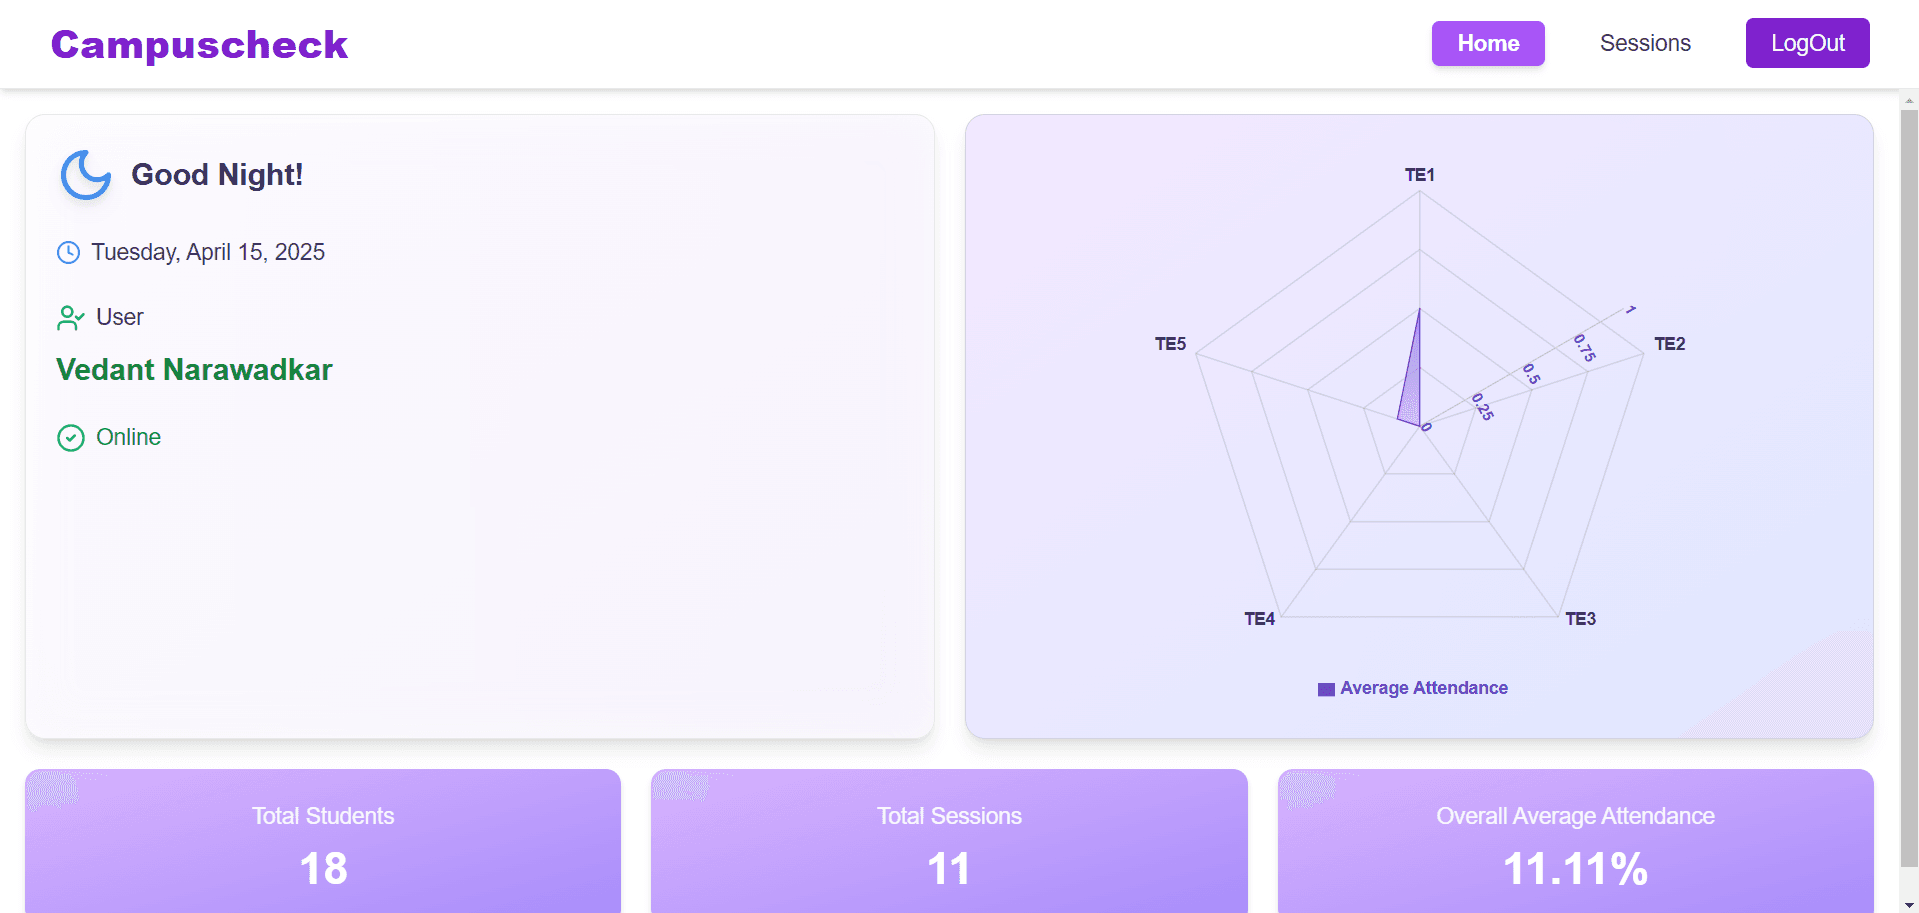The height and width of the screenshot is (913, 1919).
Task: Open the Home tab
Action: pyautogui.click(x=1487, y=43)
